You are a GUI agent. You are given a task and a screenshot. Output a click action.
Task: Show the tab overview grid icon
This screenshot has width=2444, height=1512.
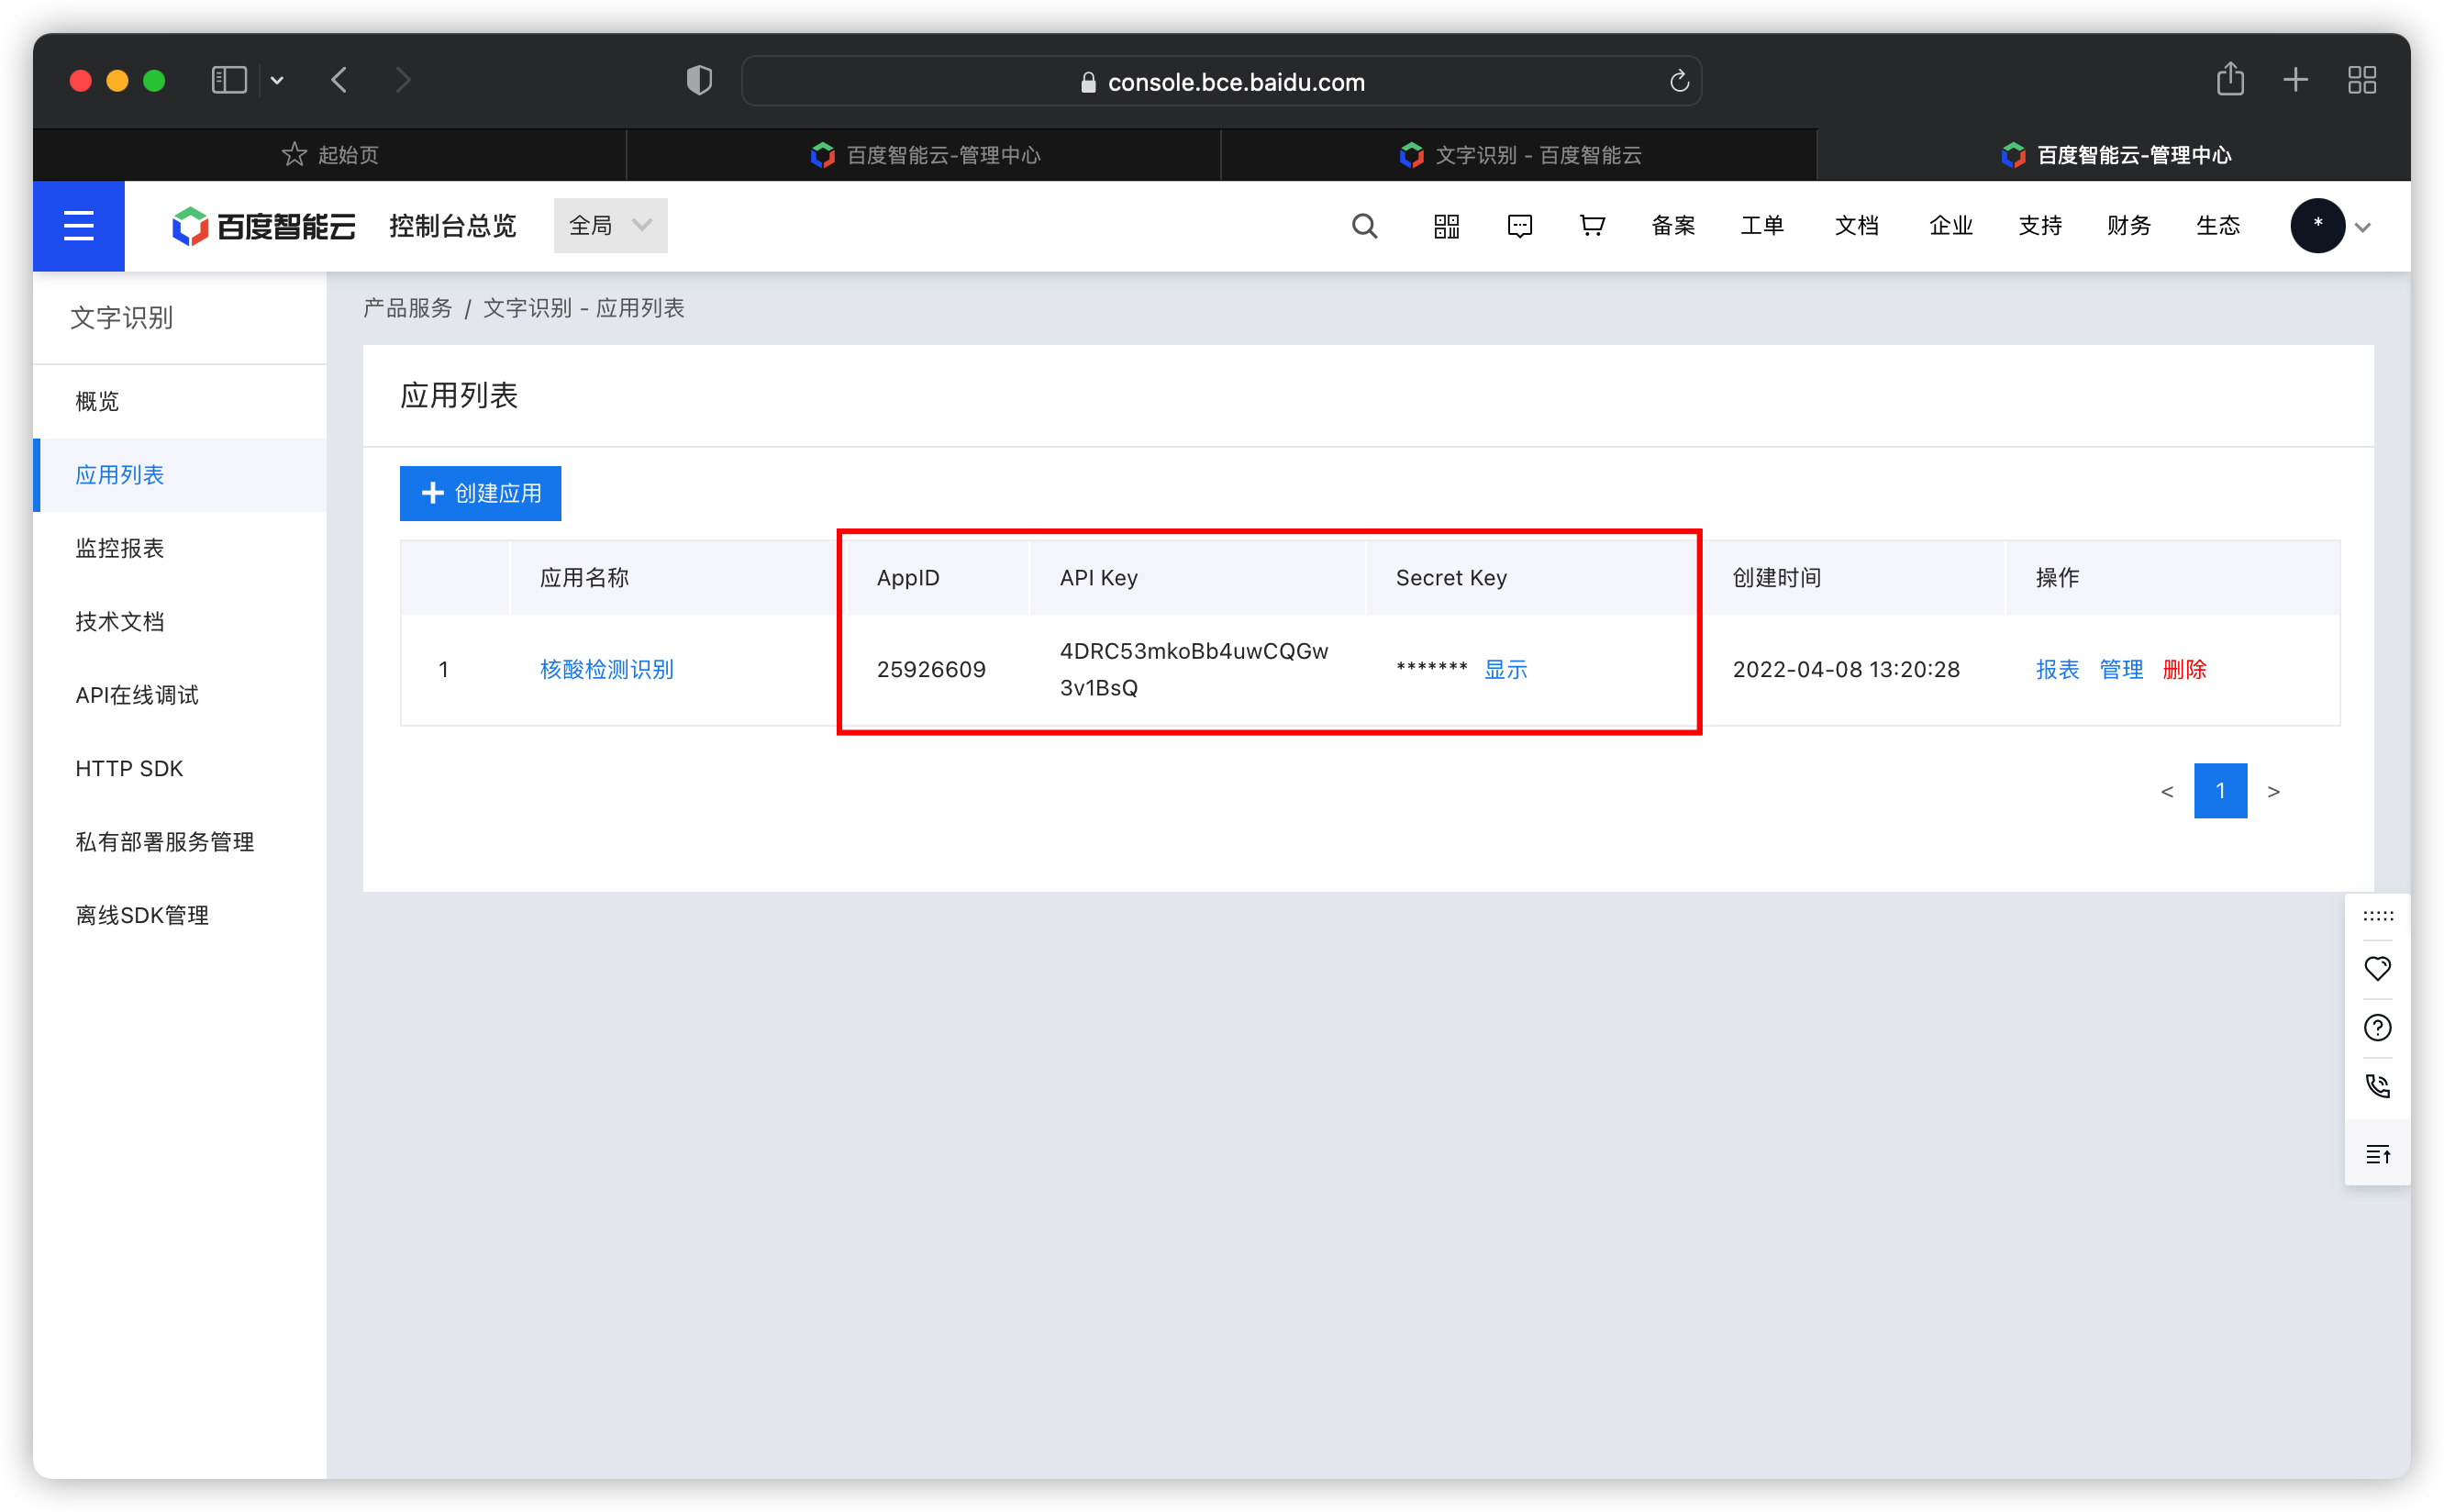pyautogui.click(x=2362, y=80)
